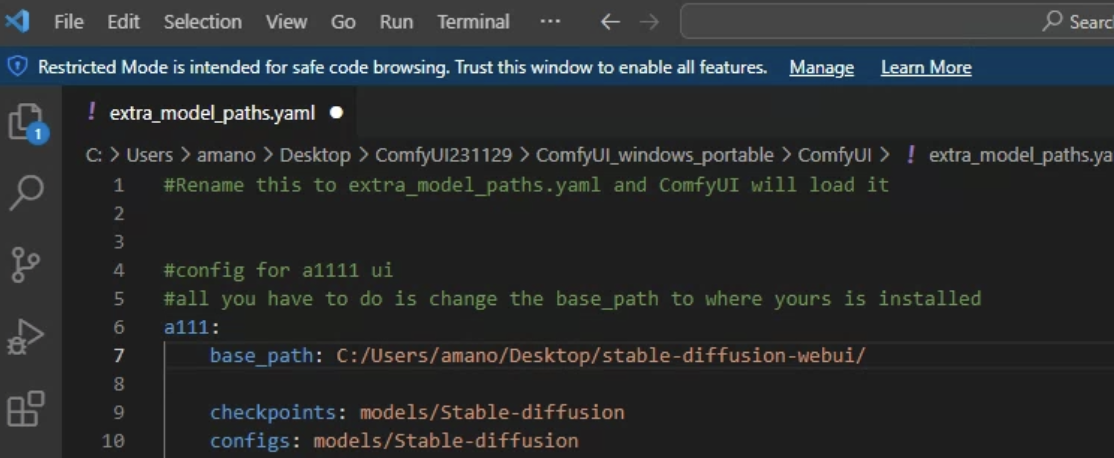Click the '#all you have to do' comment

point(573,299)
